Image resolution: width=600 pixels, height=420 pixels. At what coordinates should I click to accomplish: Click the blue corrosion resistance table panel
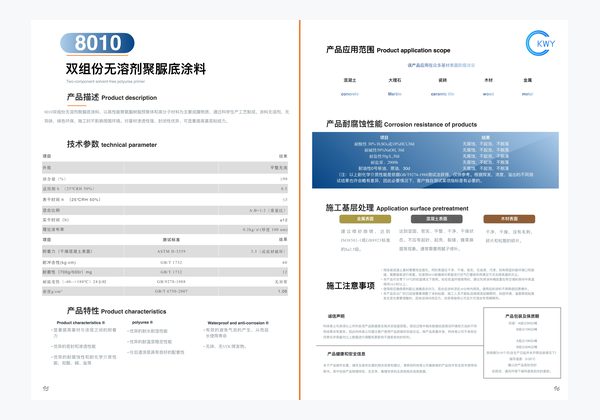(435, 160)
